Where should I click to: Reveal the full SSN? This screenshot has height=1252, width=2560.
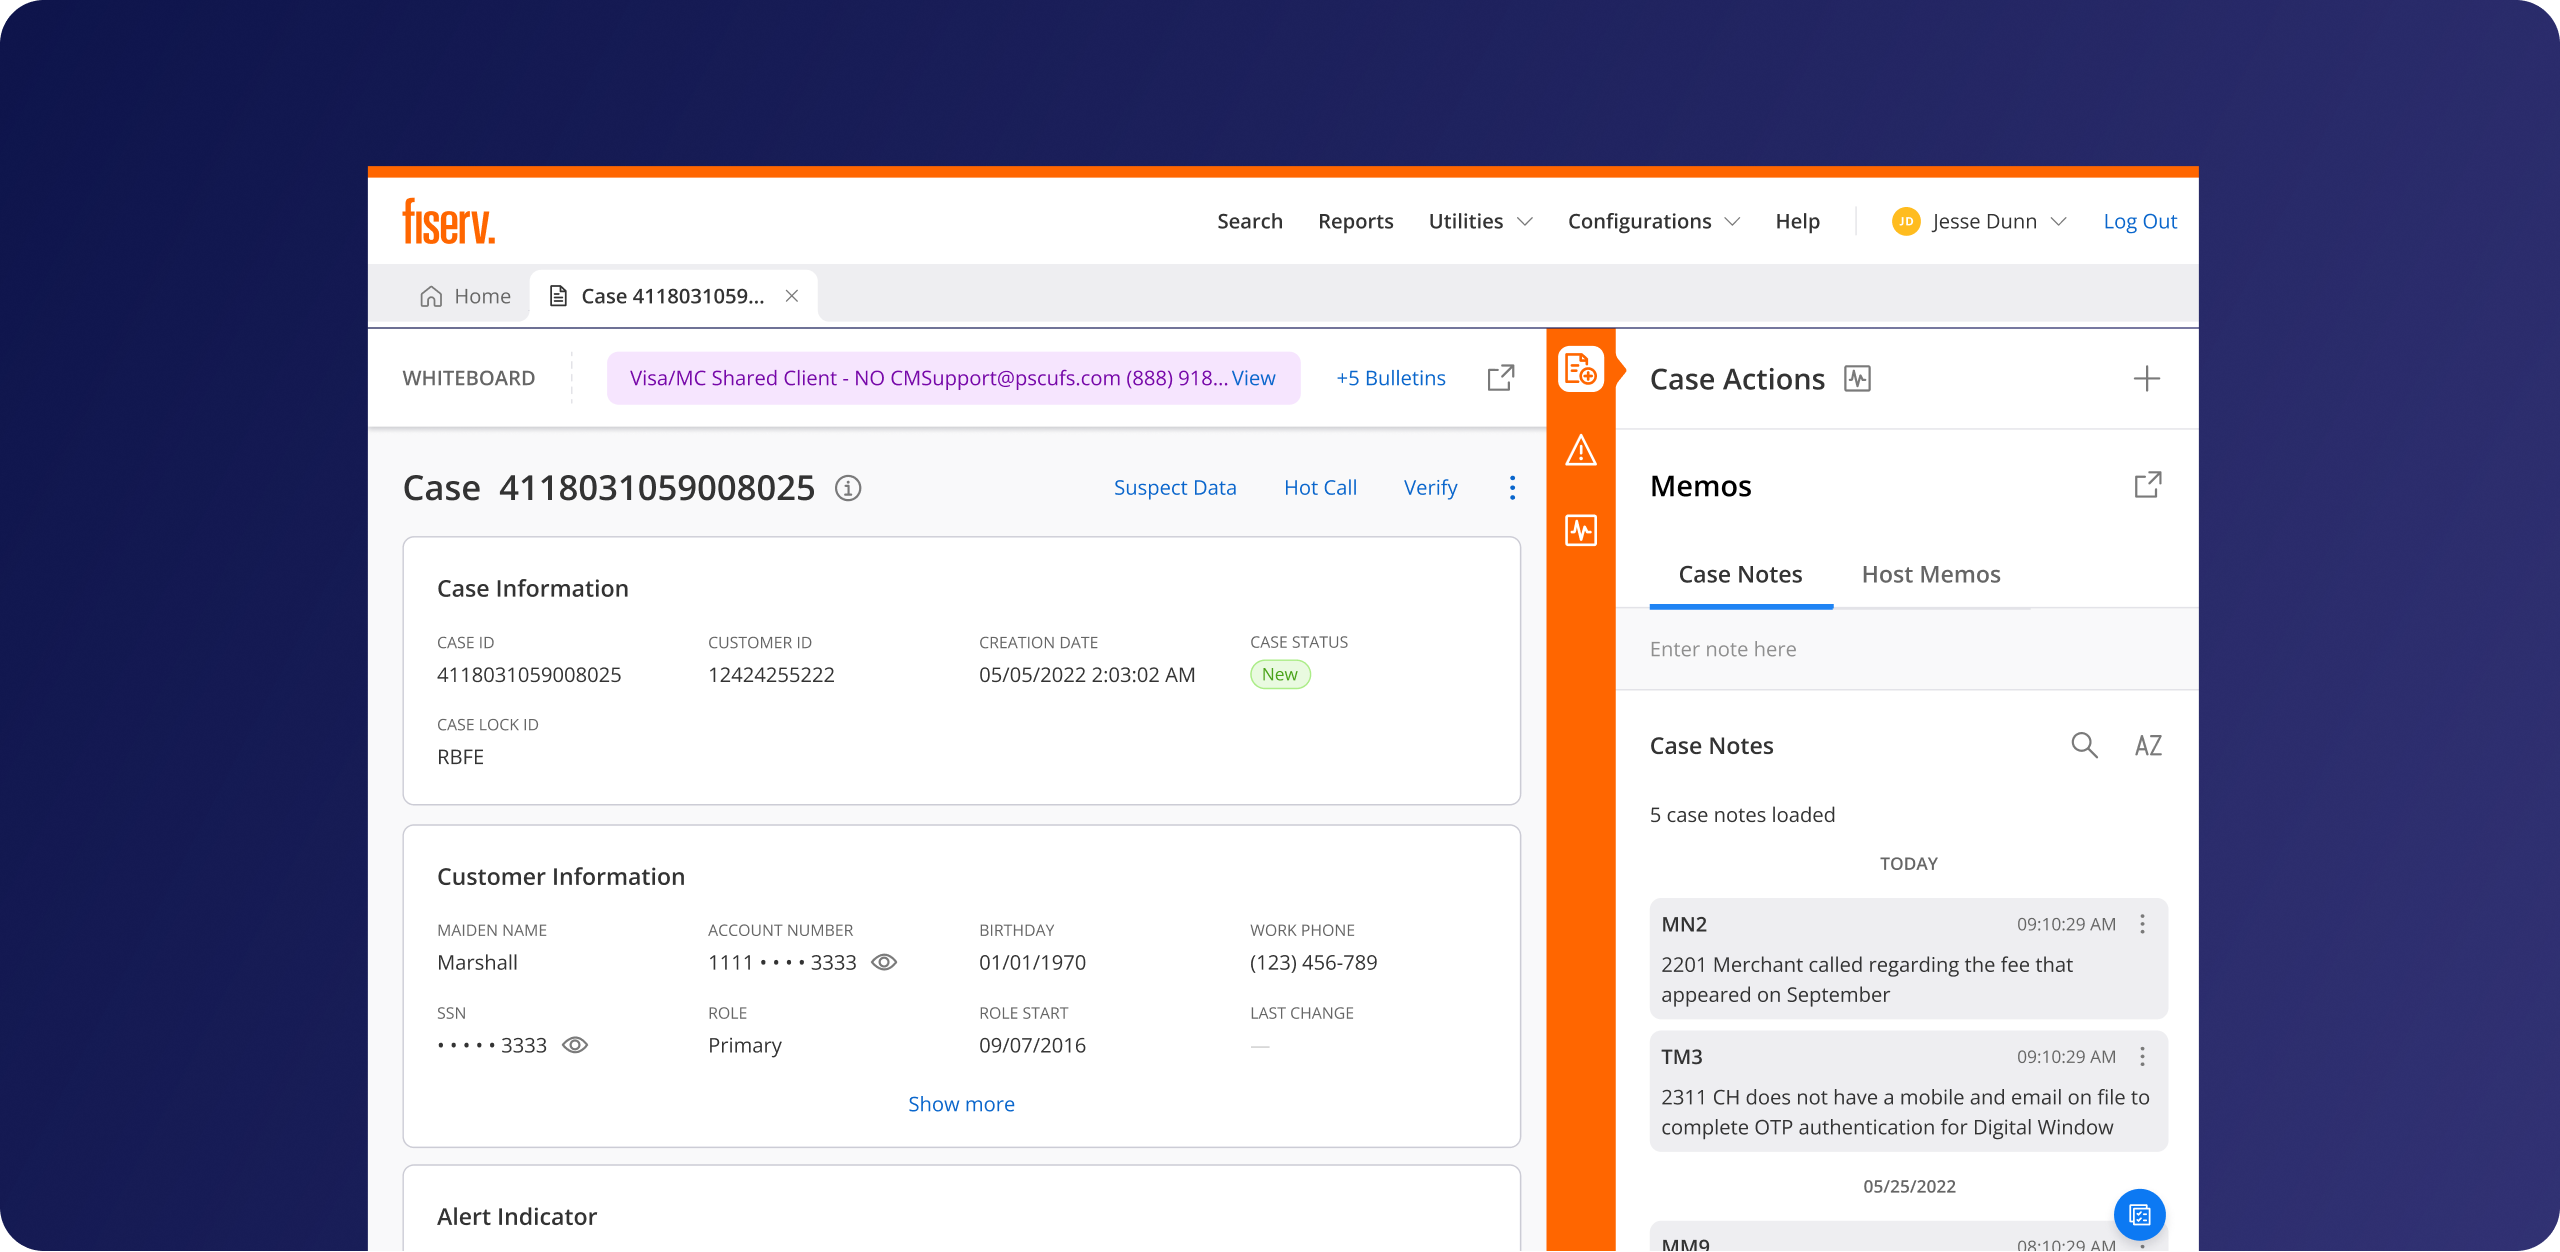coord(575,1045)
